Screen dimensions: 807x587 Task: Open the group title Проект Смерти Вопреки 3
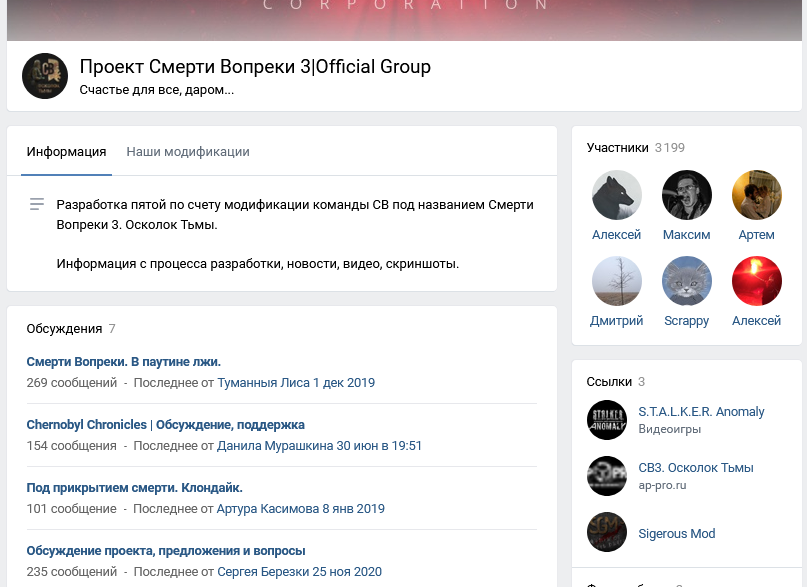[255, 66]
